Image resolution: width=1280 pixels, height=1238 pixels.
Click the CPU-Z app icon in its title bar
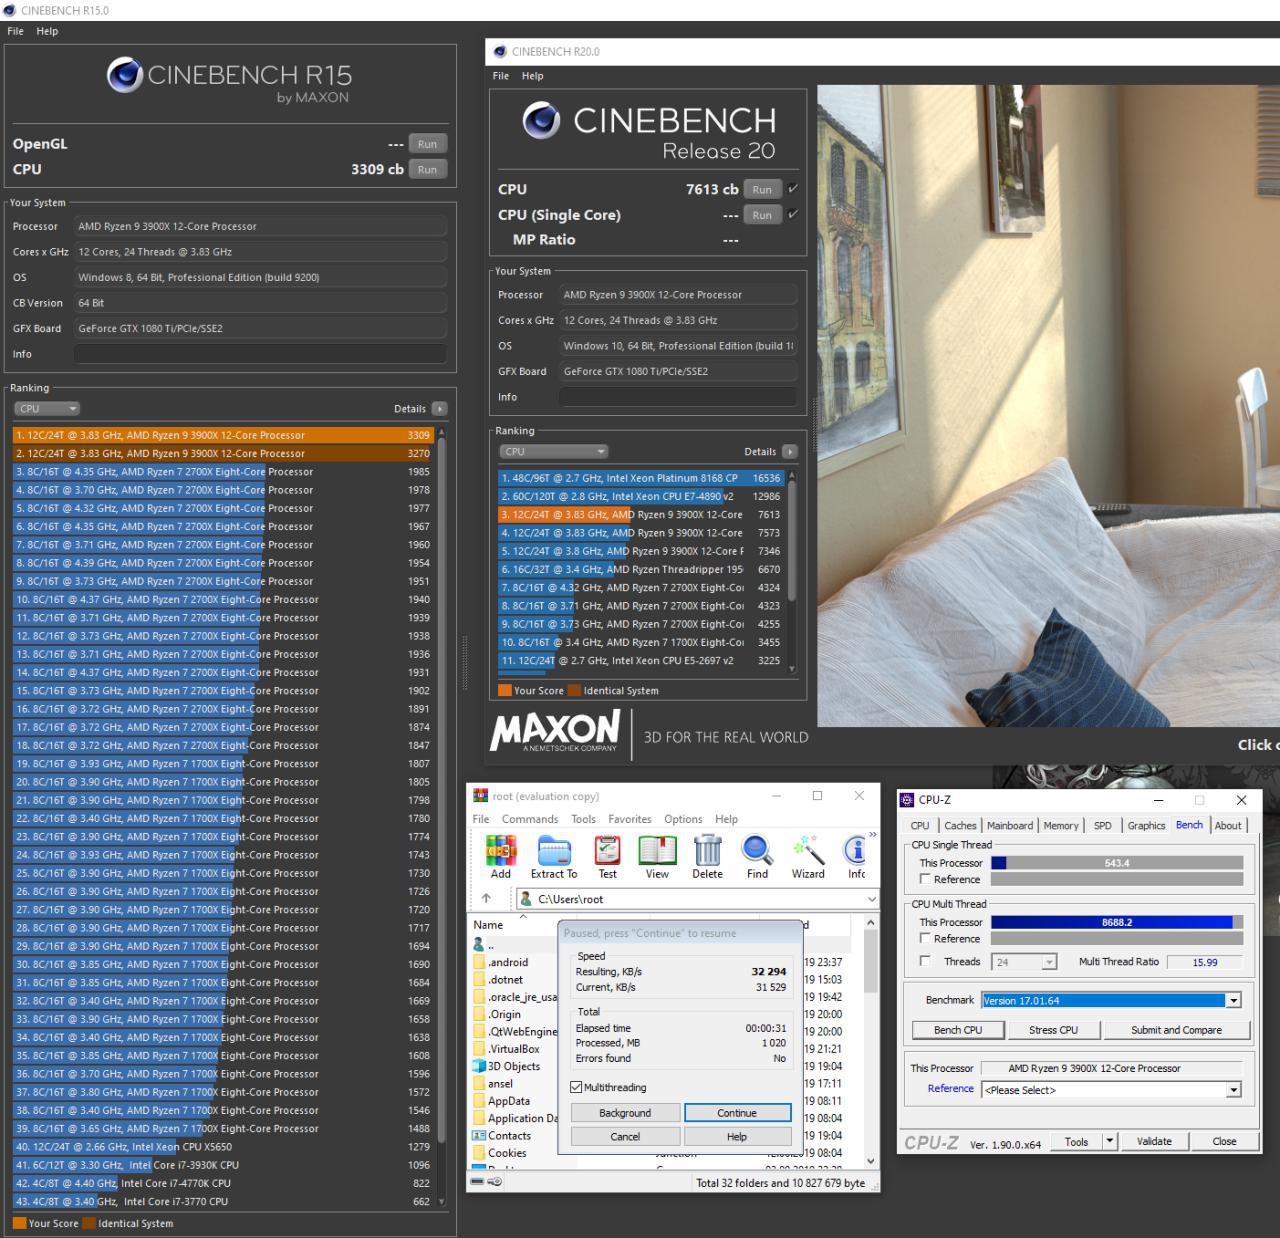907,800
